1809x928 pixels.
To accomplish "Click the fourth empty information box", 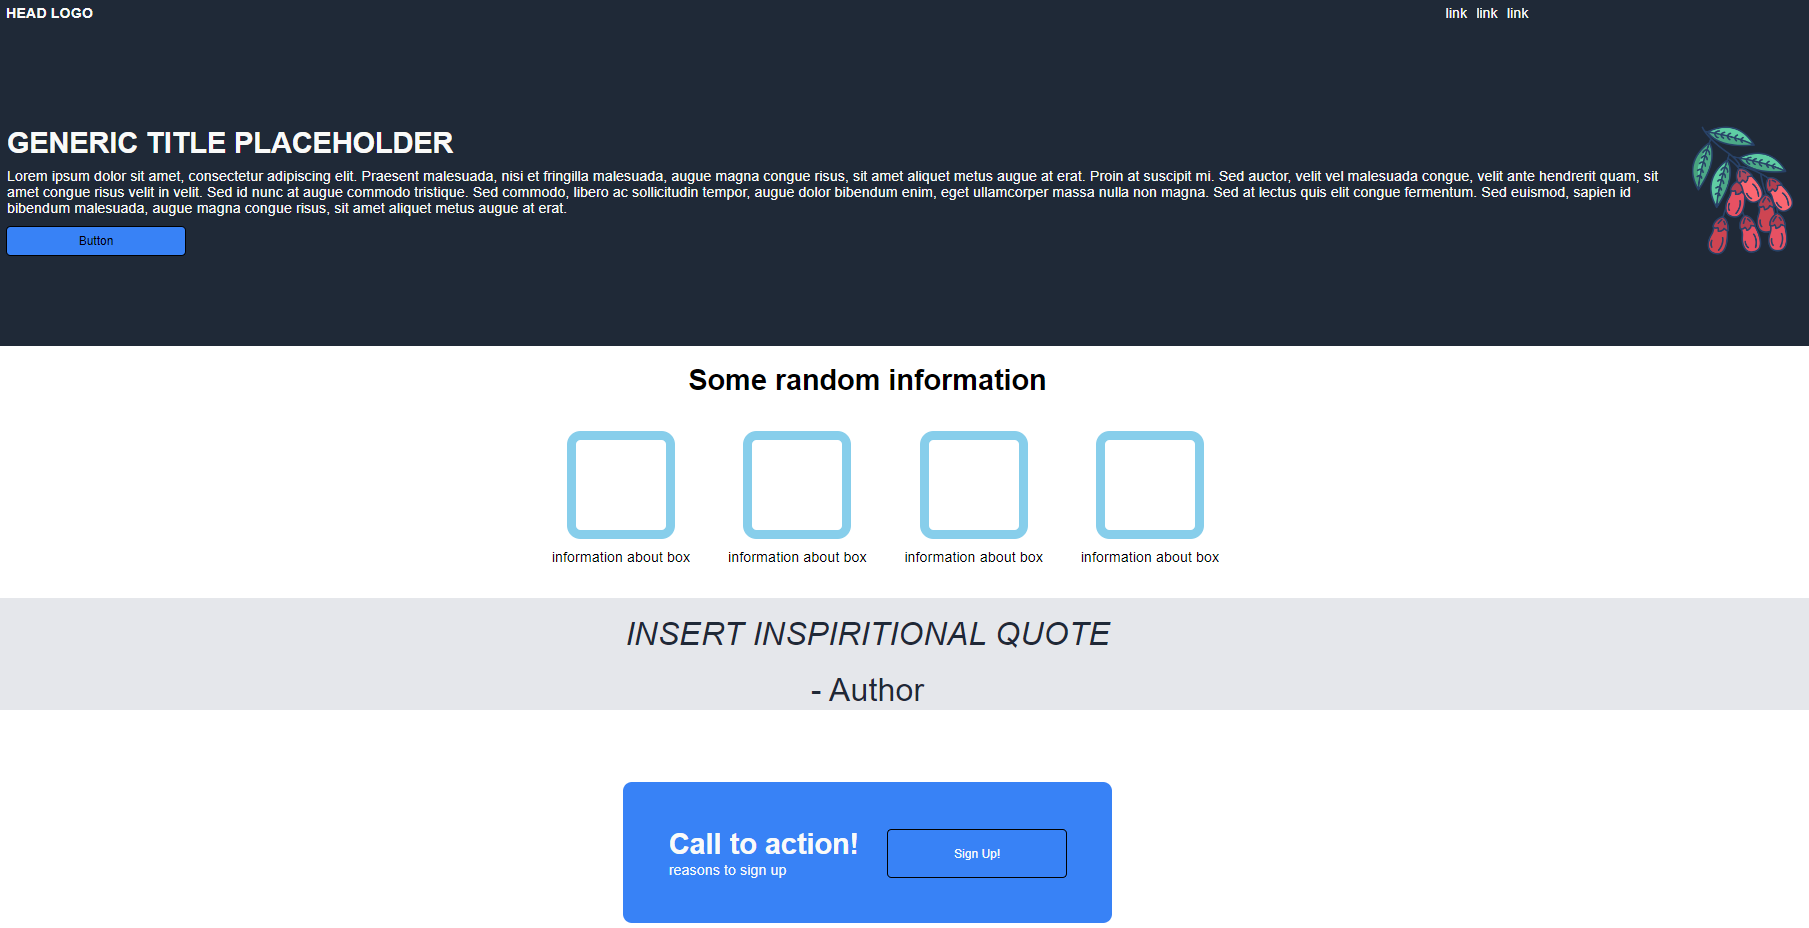I will pos(1149,485).
